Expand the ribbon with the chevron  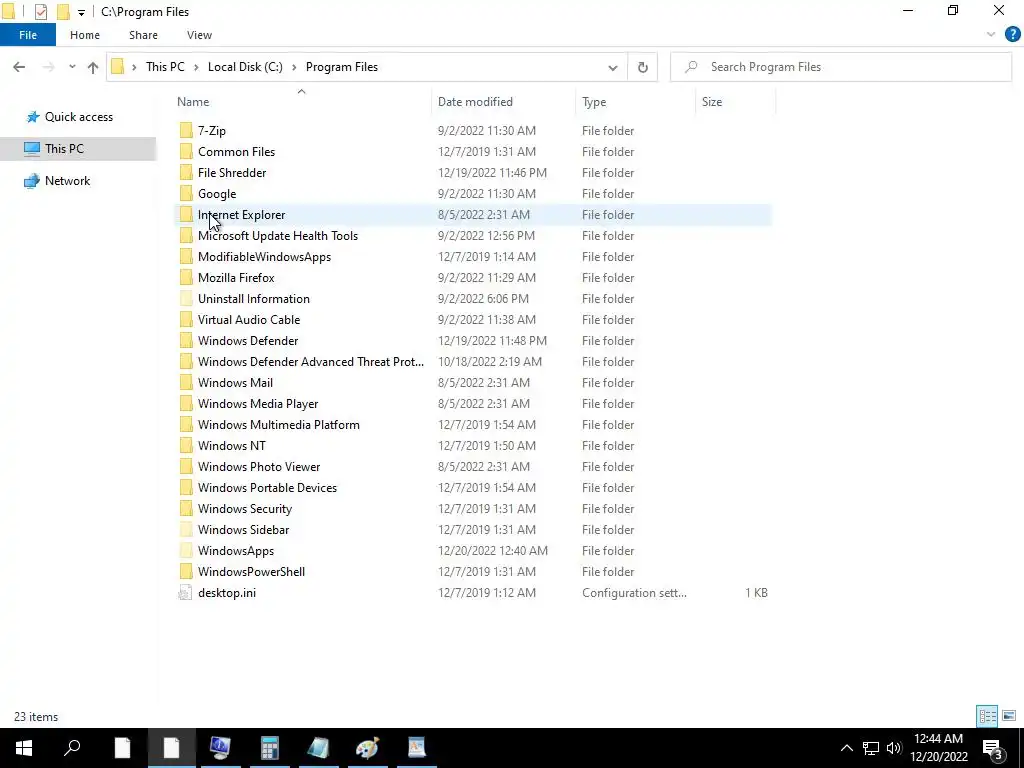click(991, 35)
